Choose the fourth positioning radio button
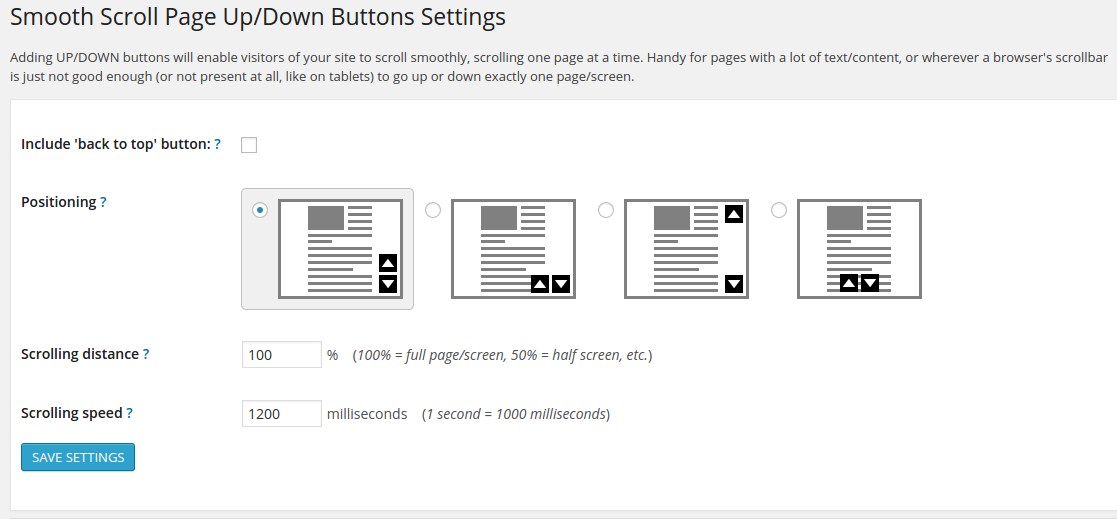 coord(779,210)
